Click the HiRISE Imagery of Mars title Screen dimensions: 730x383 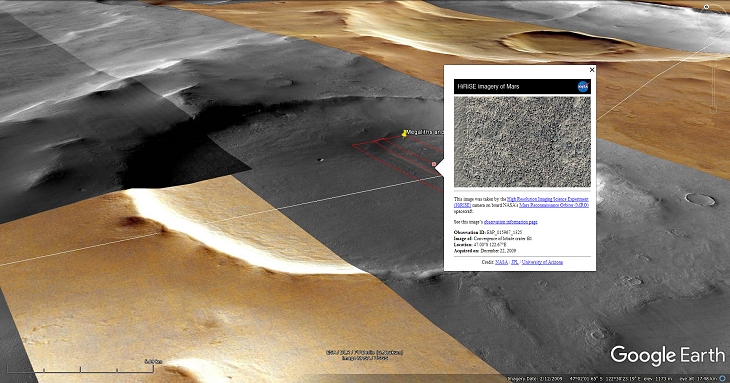(488, 87)
